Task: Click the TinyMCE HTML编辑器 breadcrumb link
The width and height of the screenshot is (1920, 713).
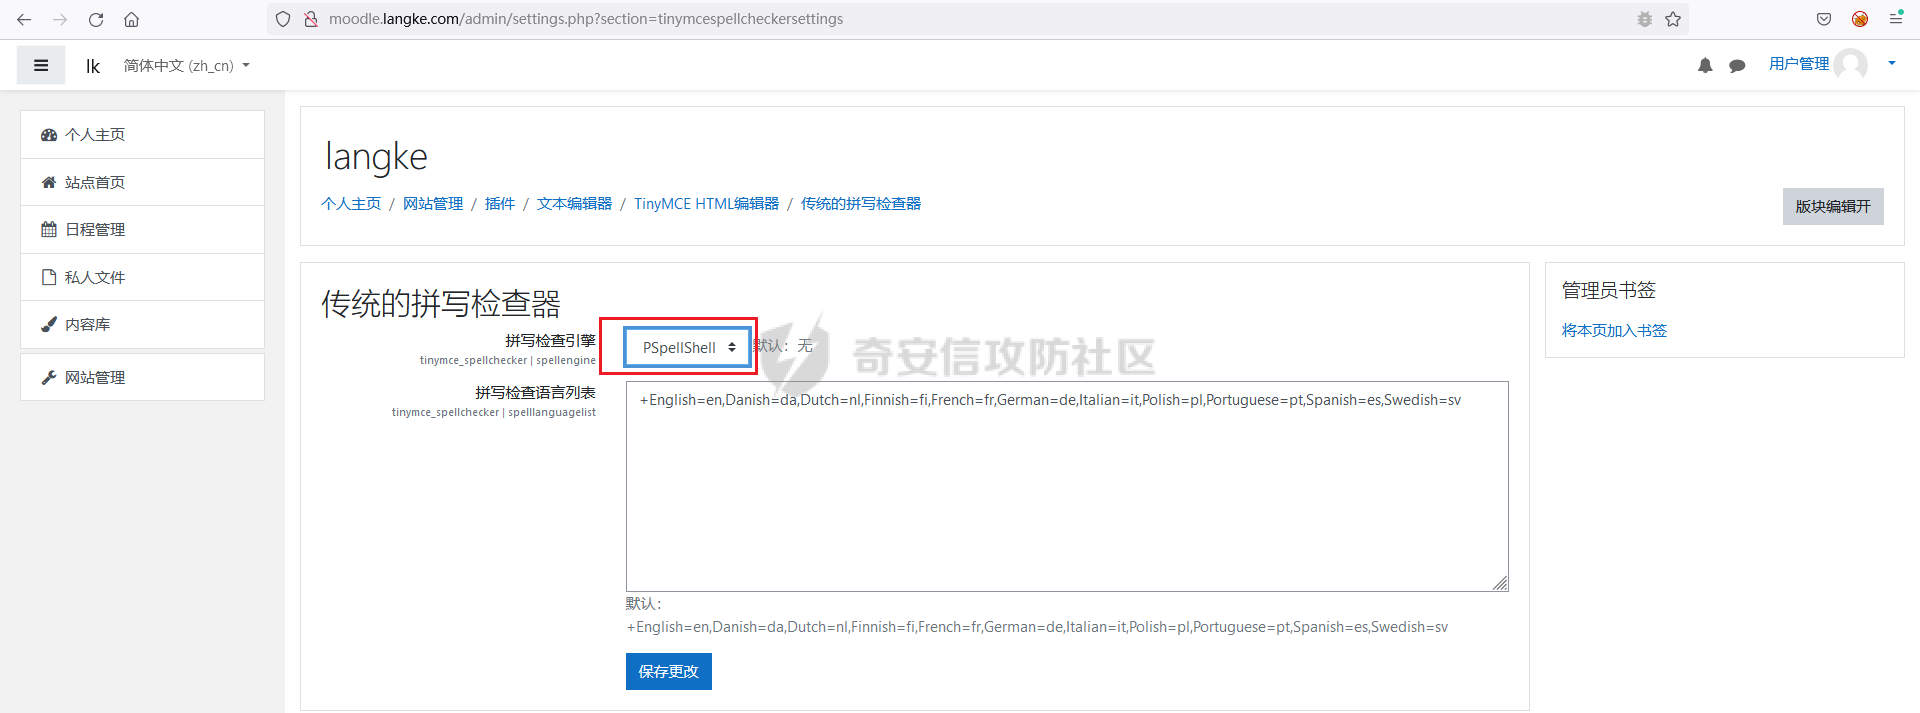Action: point(706,203)
